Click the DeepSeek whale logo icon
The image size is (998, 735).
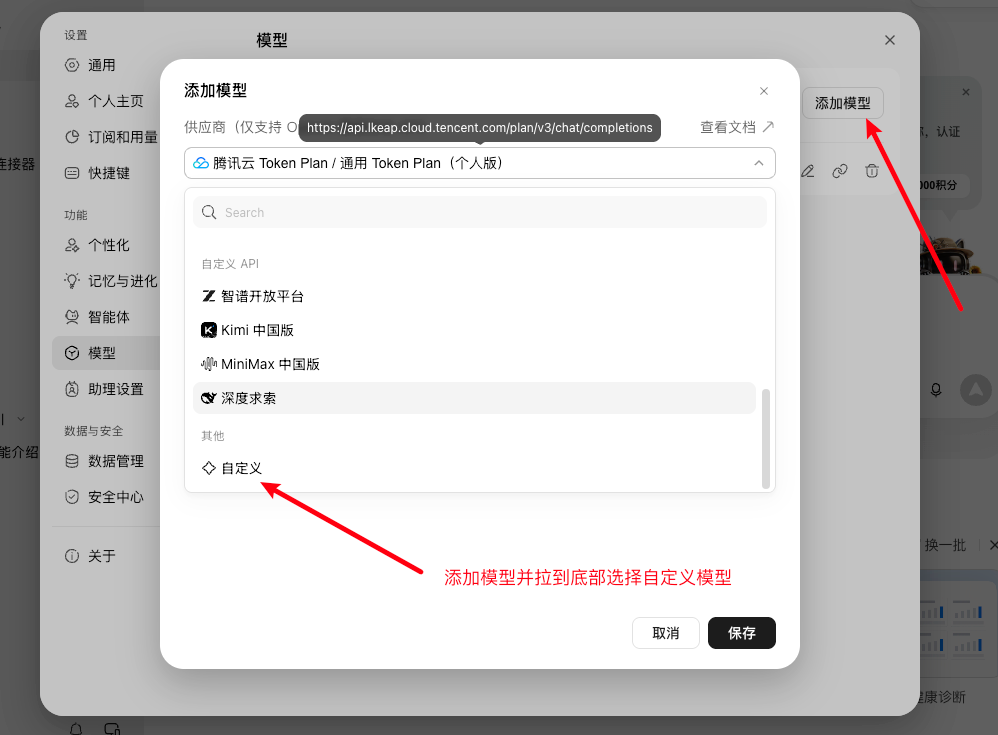209,398
